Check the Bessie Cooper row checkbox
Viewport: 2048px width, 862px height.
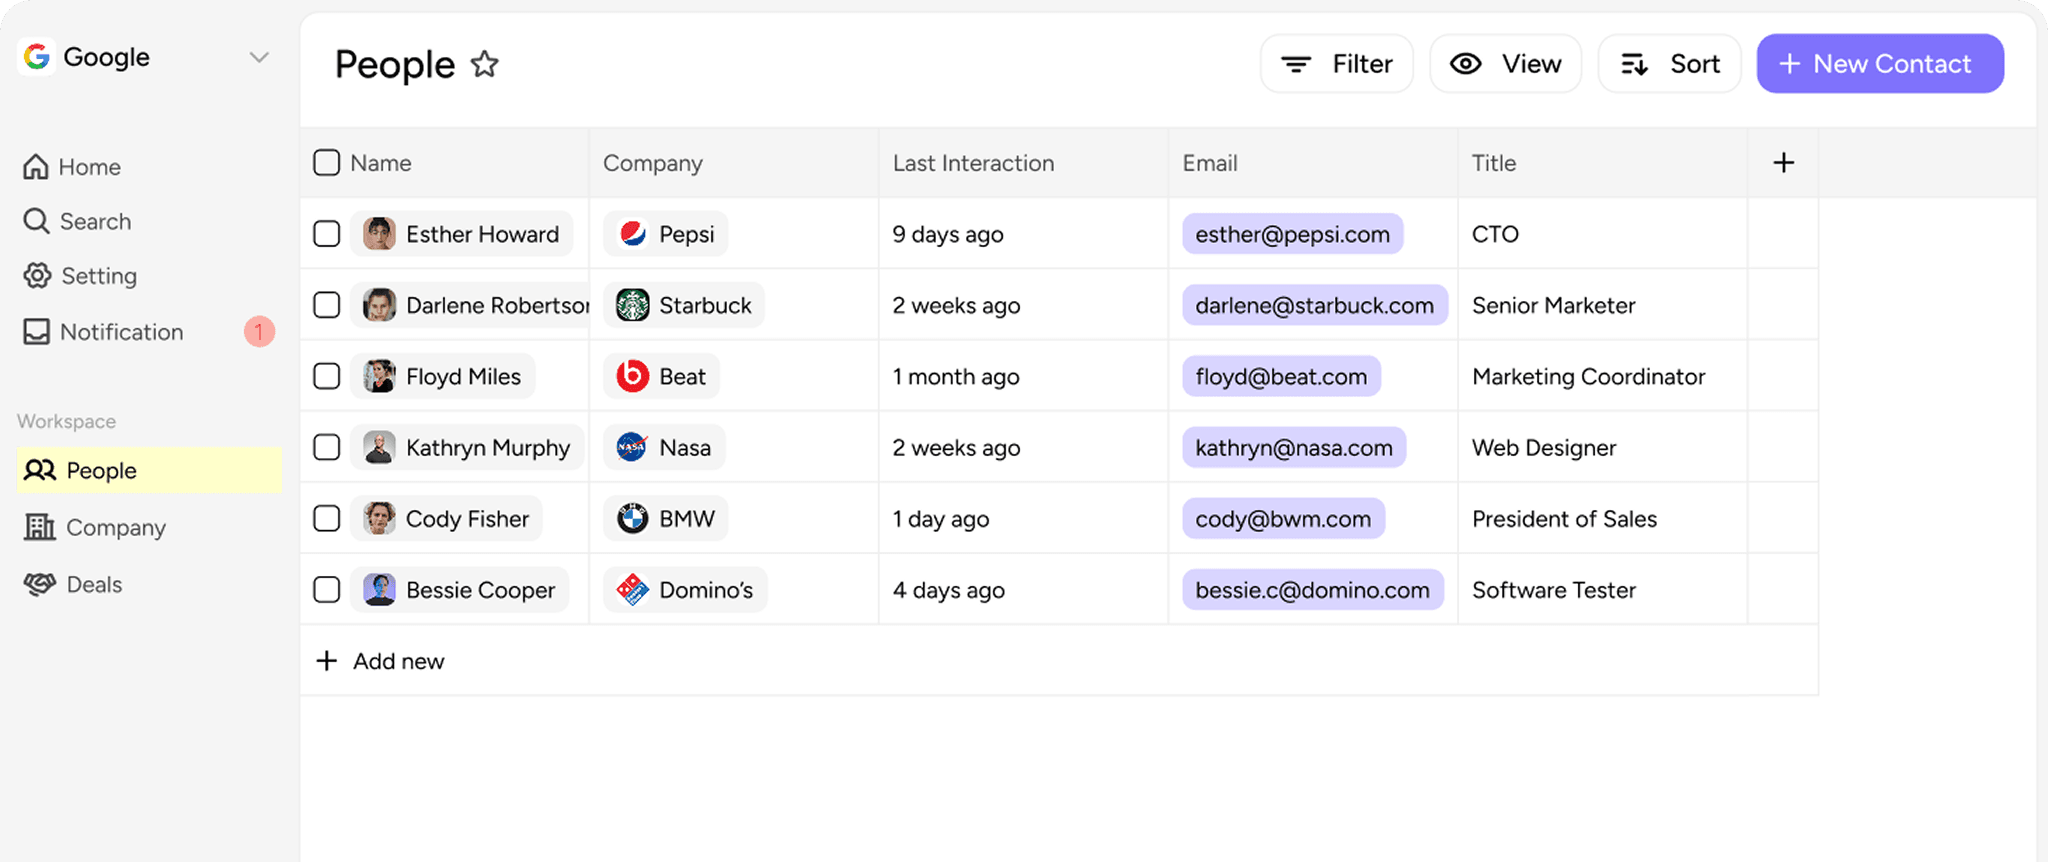click(327, 590)
